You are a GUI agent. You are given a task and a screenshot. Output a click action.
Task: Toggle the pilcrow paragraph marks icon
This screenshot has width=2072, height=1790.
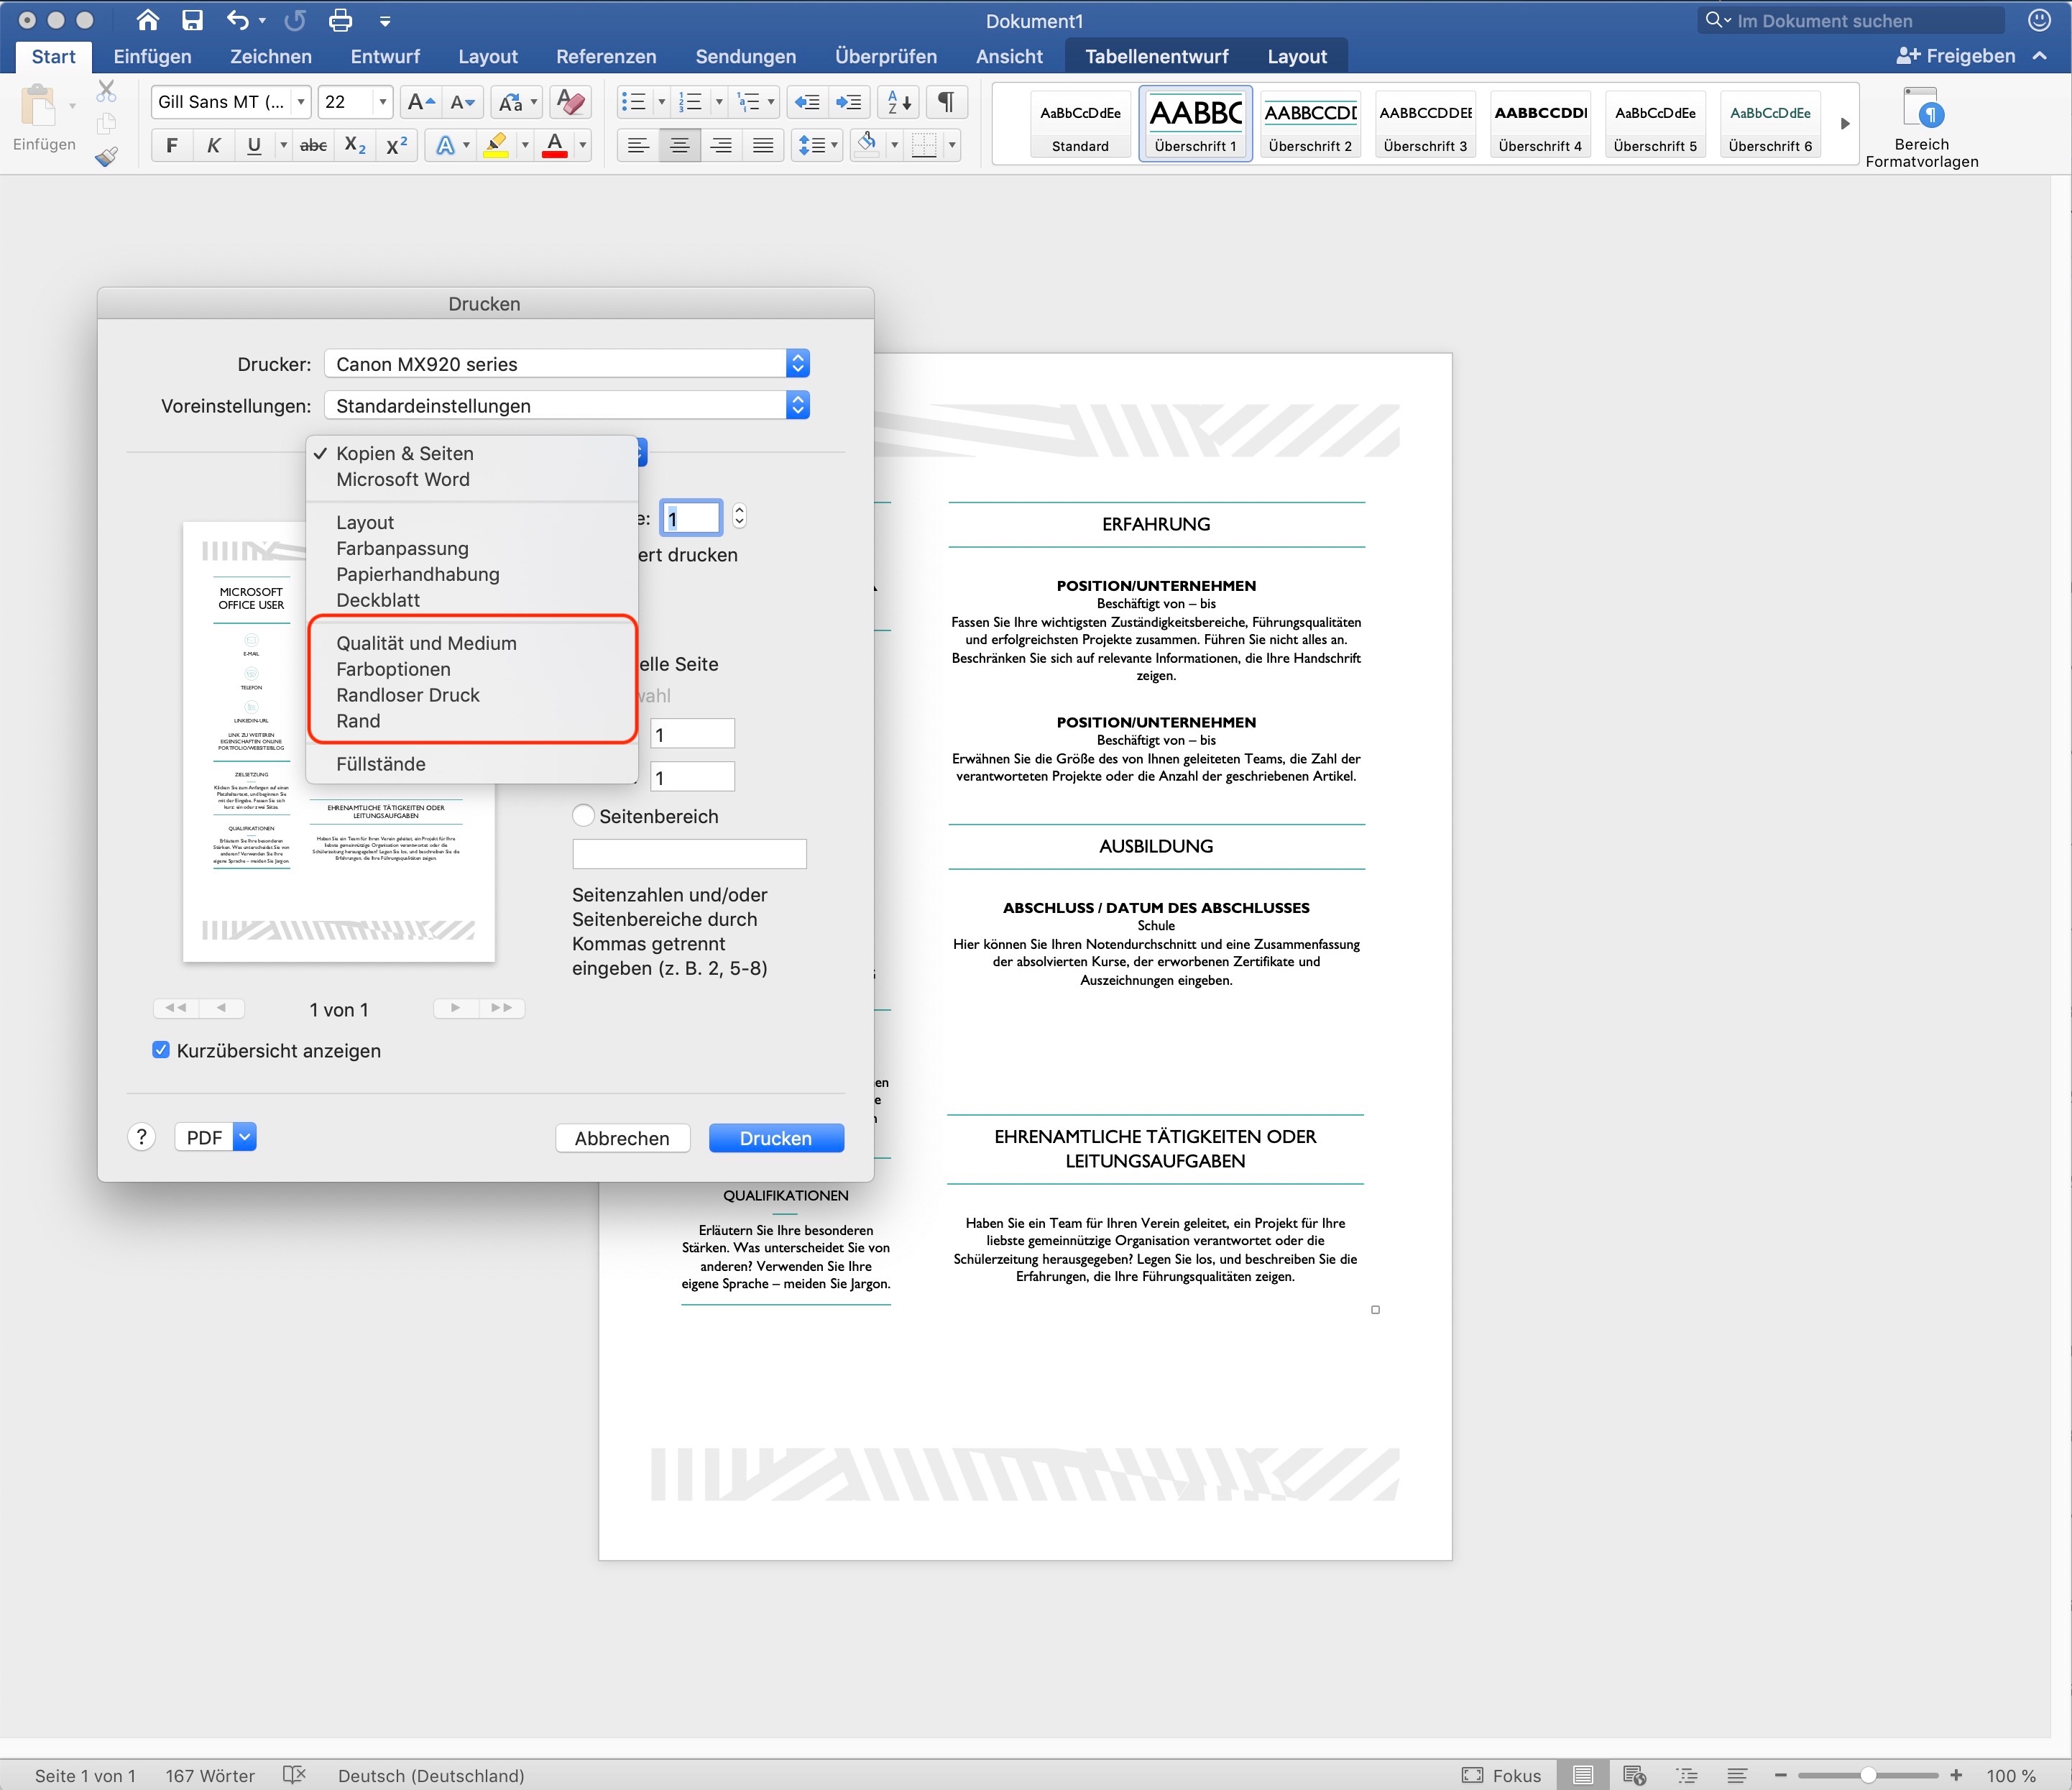tap(945, 102)
